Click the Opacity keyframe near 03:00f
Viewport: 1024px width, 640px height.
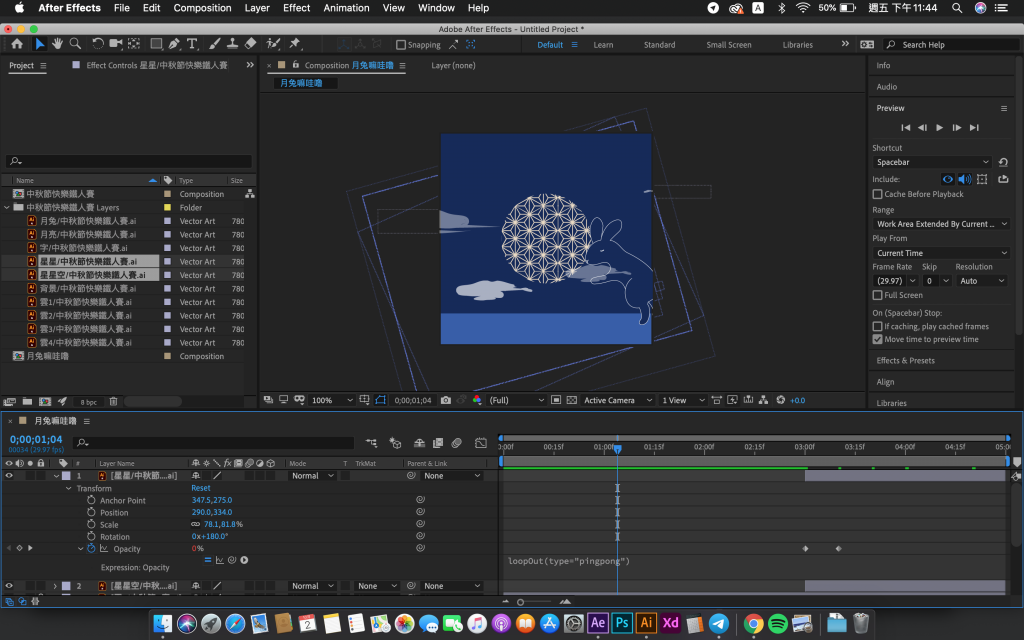(805, 549)
